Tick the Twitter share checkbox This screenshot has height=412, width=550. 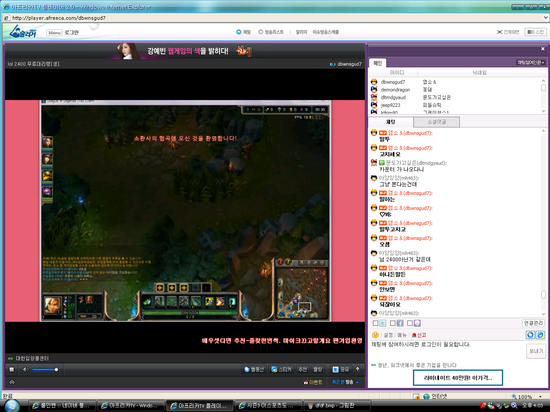pos(375,323)
